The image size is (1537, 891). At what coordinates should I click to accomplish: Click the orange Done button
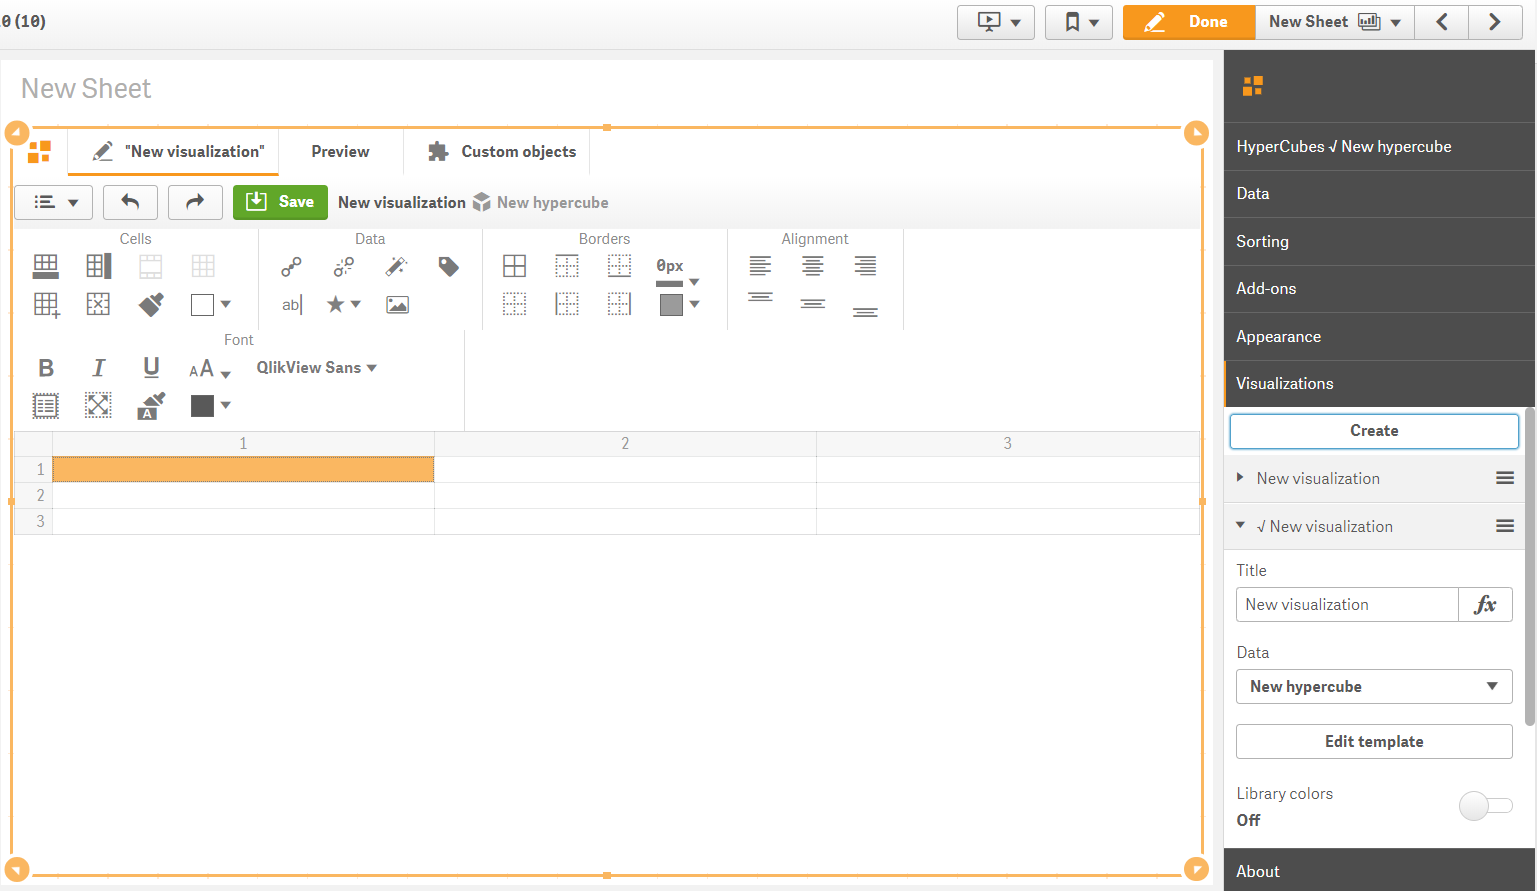tap(1189, 22)
